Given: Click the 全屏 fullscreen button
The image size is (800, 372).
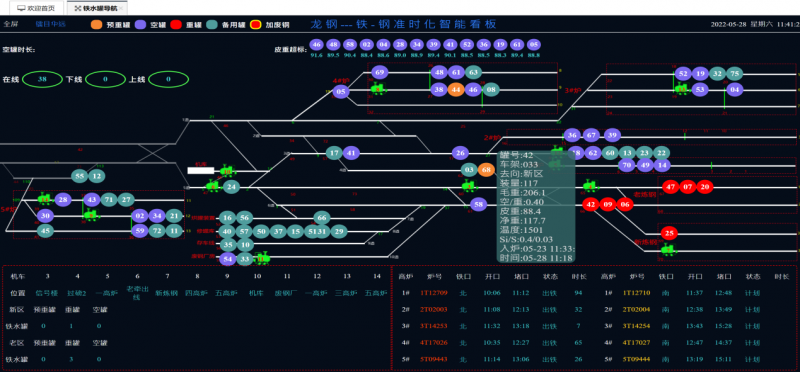Looking at the screenshot, I should 10,24.
